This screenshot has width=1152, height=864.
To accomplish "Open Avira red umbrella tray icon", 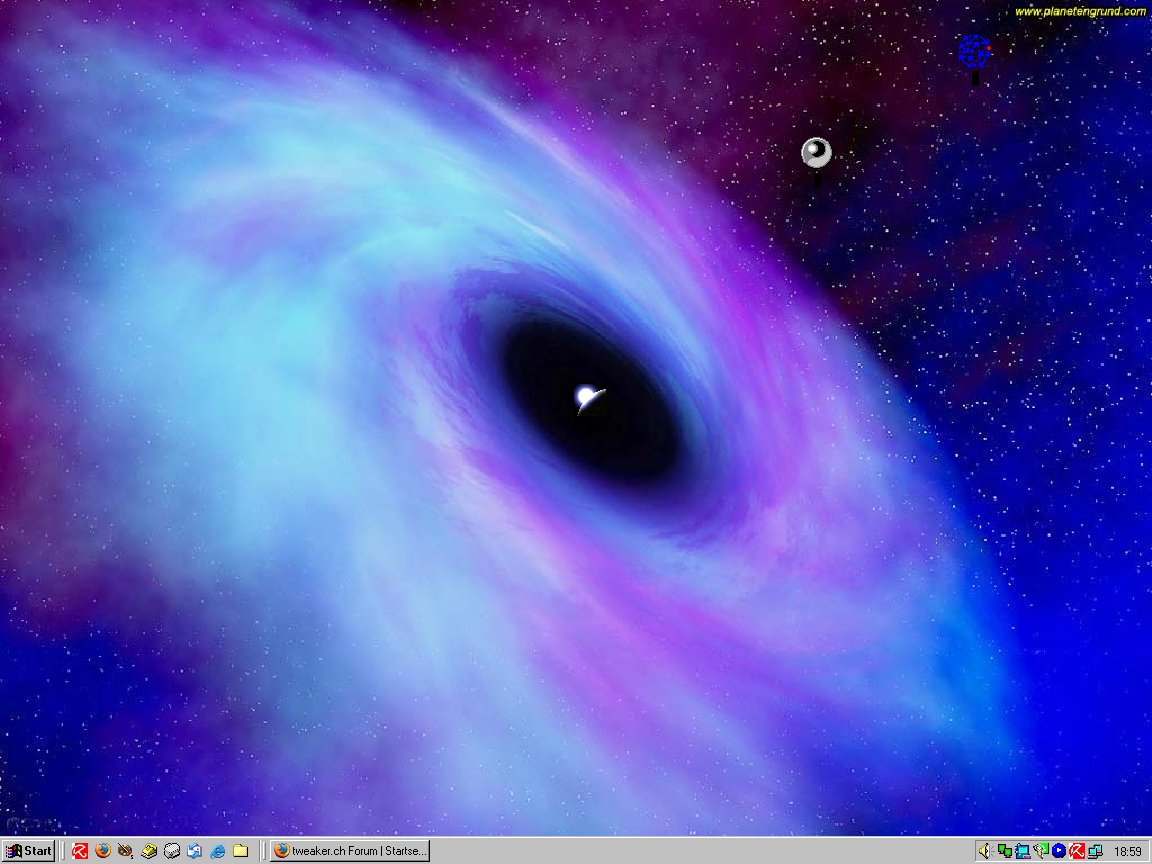I will 1077,851.
